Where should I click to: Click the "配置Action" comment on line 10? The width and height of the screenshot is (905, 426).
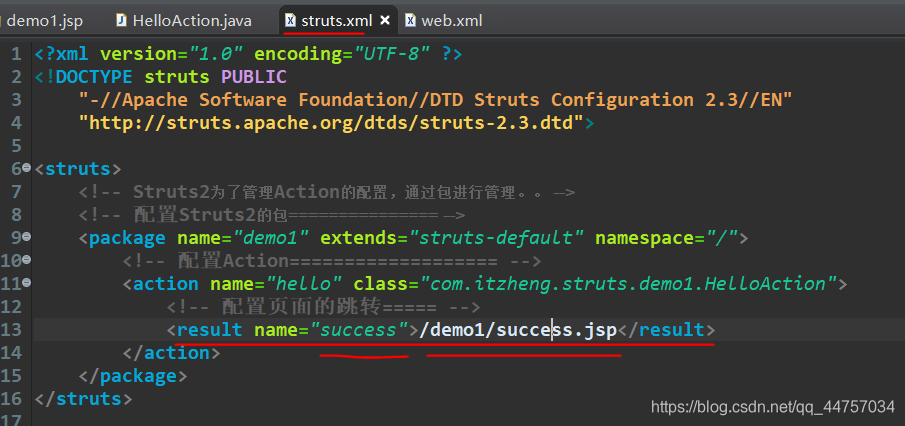pos(332,261)
